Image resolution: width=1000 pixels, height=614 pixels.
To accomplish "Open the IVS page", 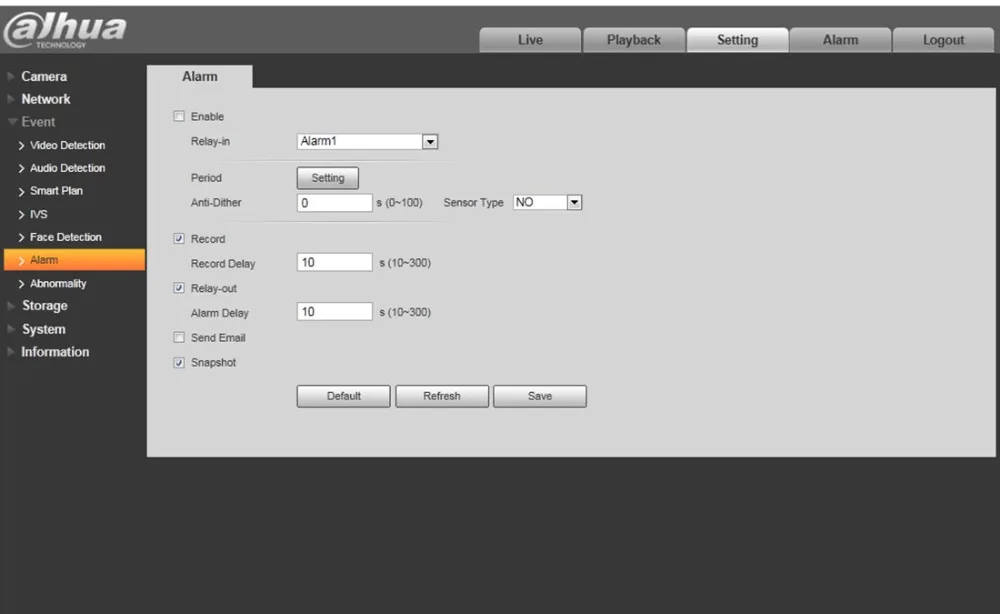I will tap(38, 214).
